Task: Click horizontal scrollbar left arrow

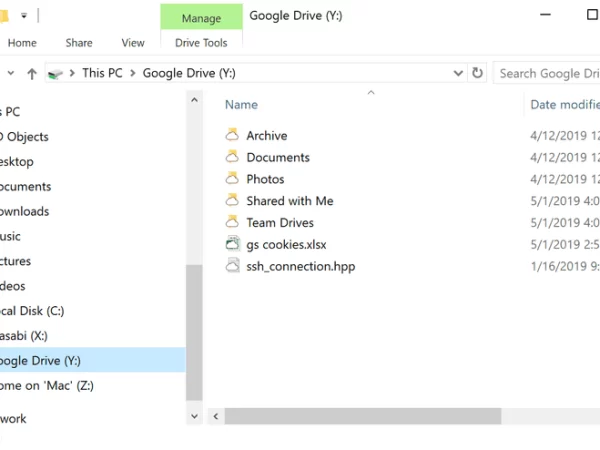Action: [x=216, y=416]
